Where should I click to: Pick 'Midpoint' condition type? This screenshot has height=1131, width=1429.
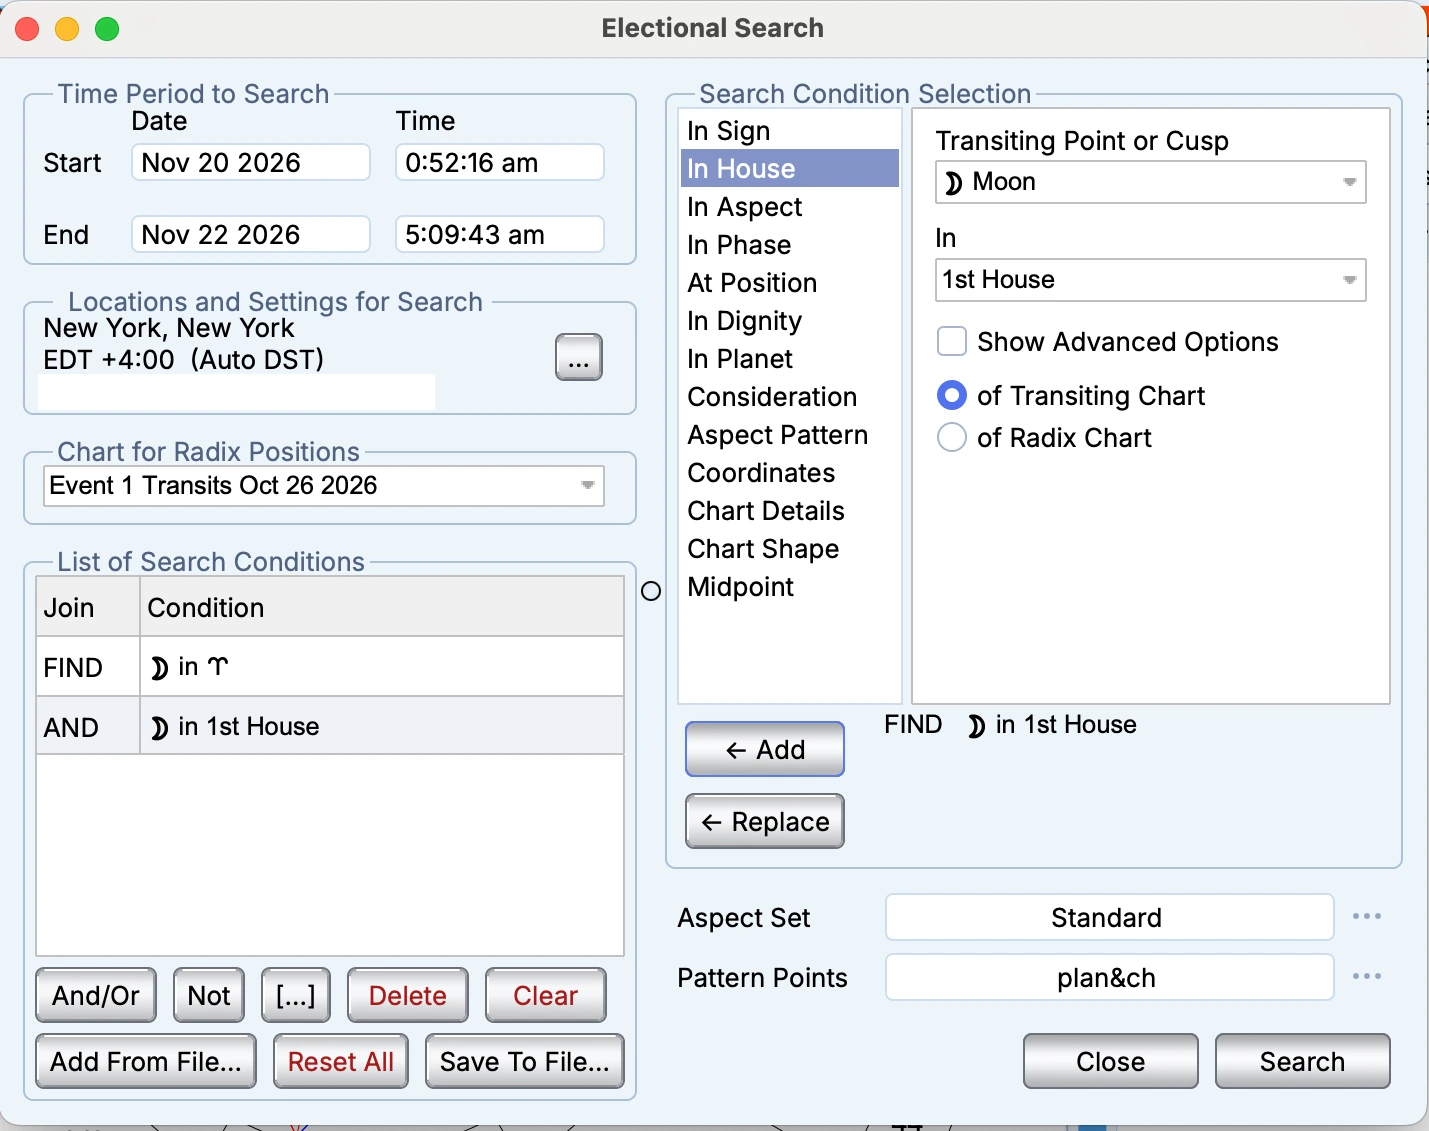coord(789,587)
